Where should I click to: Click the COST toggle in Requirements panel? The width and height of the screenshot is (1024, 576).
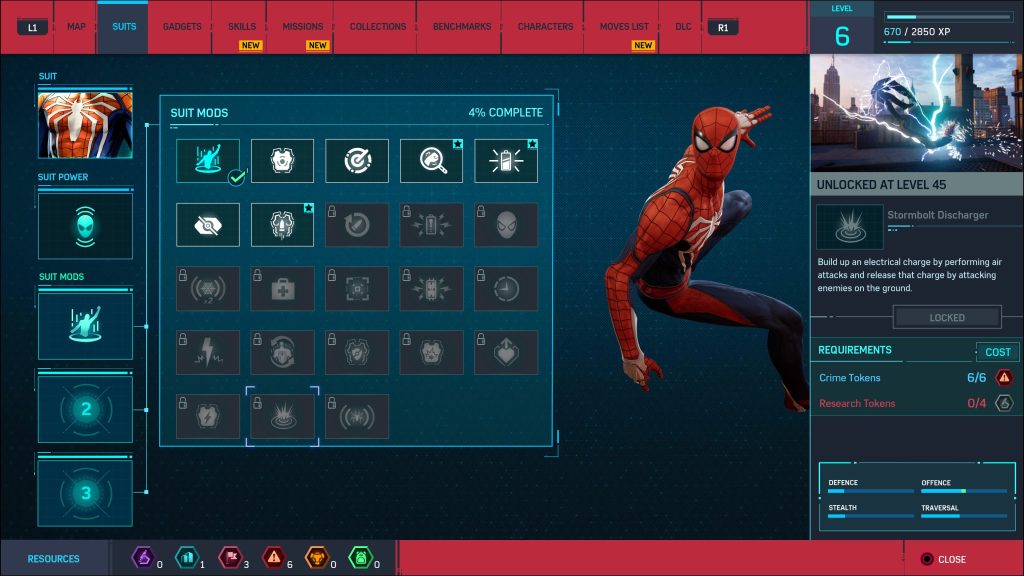[997, 352]
